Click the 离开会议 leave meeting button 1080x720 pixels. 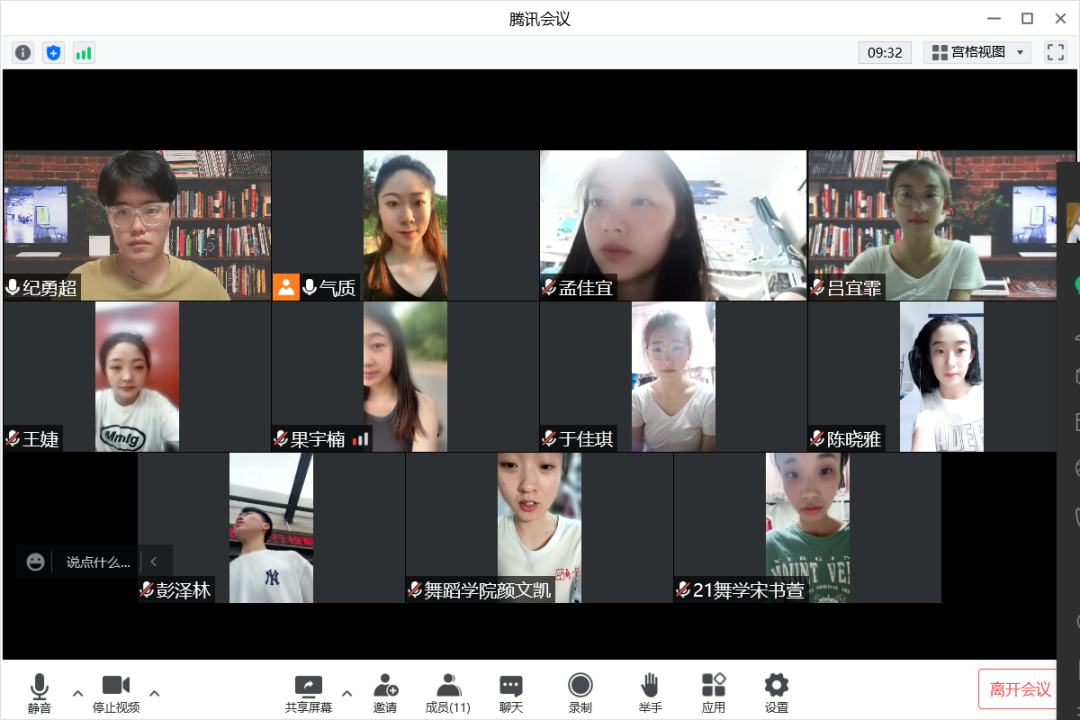pos(1019,689)
